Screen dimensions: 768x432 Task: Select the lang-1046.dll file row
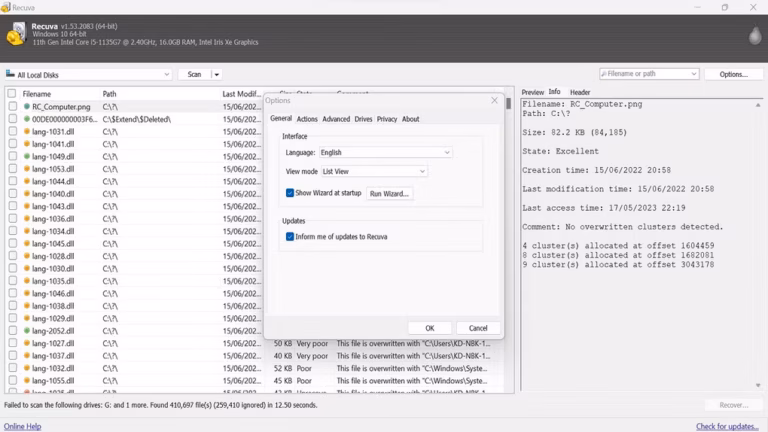point(135,293)
